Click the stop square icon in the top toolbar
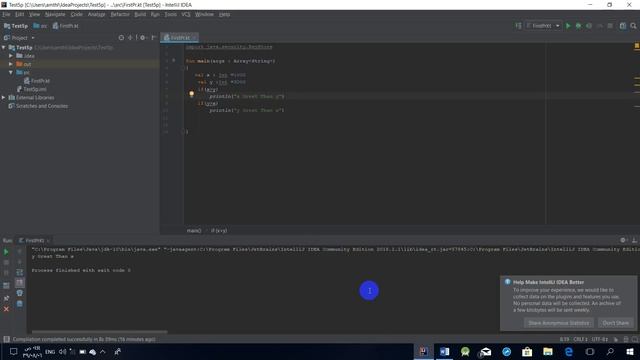This screenshot has height=360, width=640. click(x=610, y=26)
